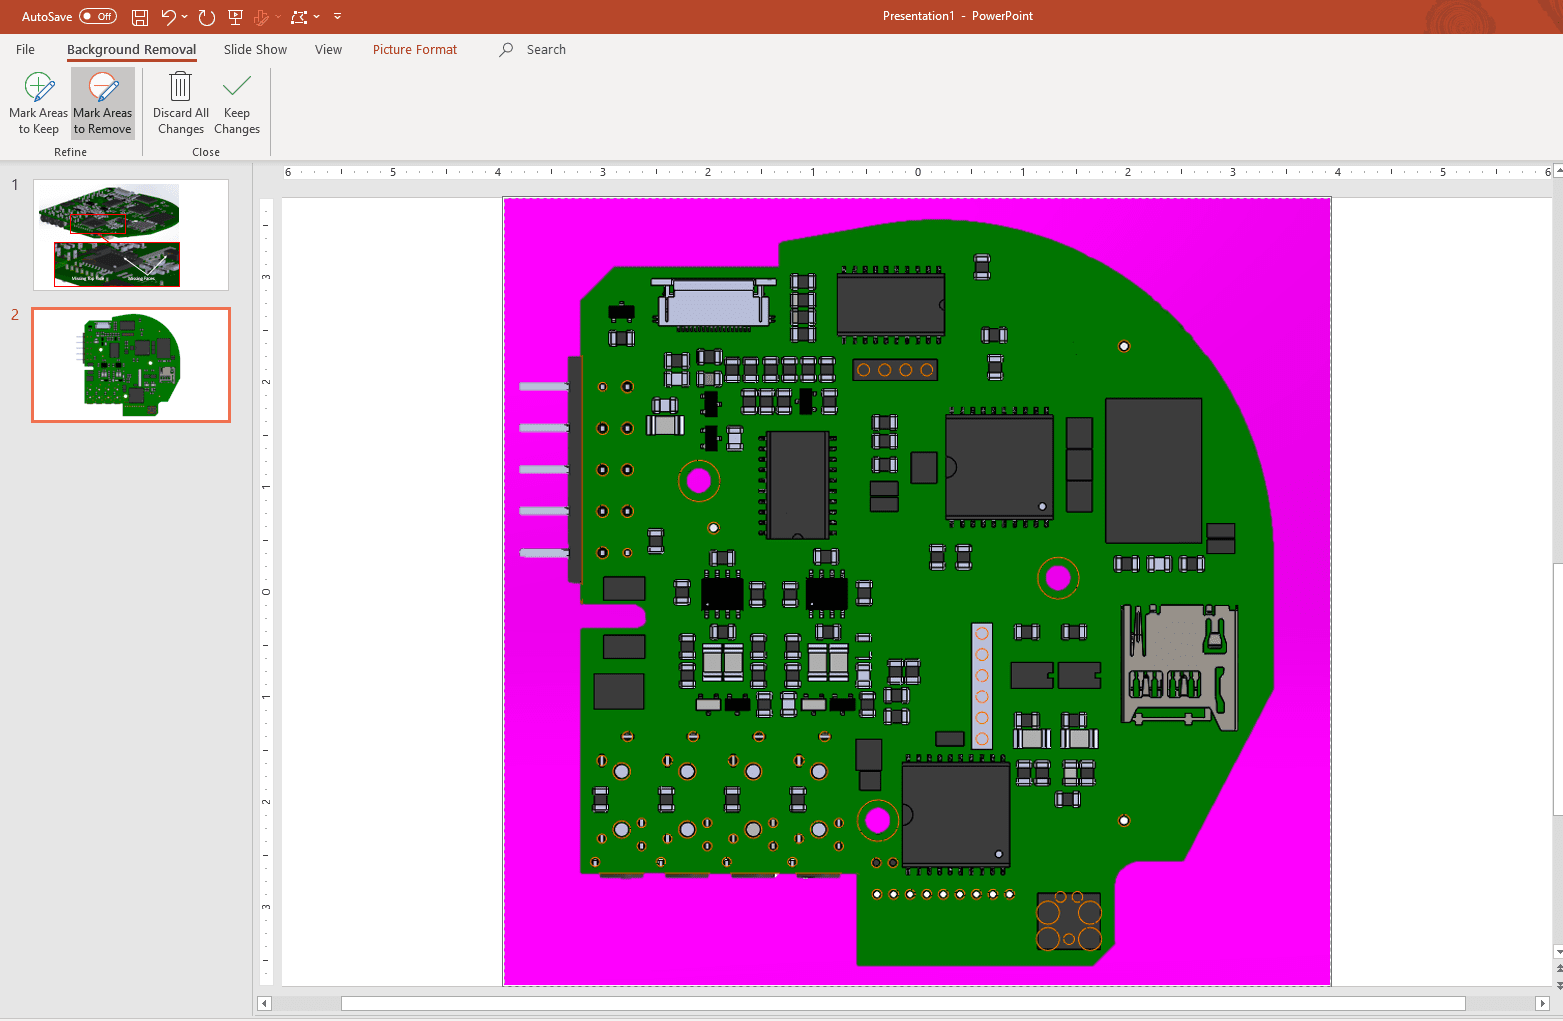Open the lasso select dropdown arrow

click(x=317, y=17)
